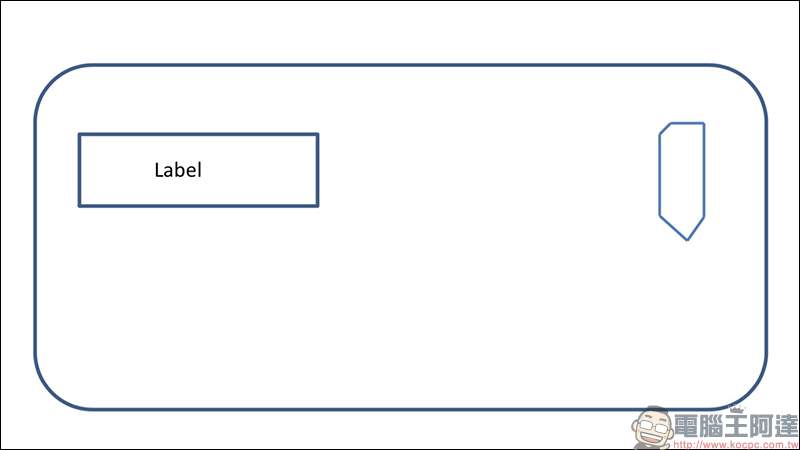Select the top edge of the large rounded rectangle
Viewport: 800px width, 450px height.
[x=401, y=65]
